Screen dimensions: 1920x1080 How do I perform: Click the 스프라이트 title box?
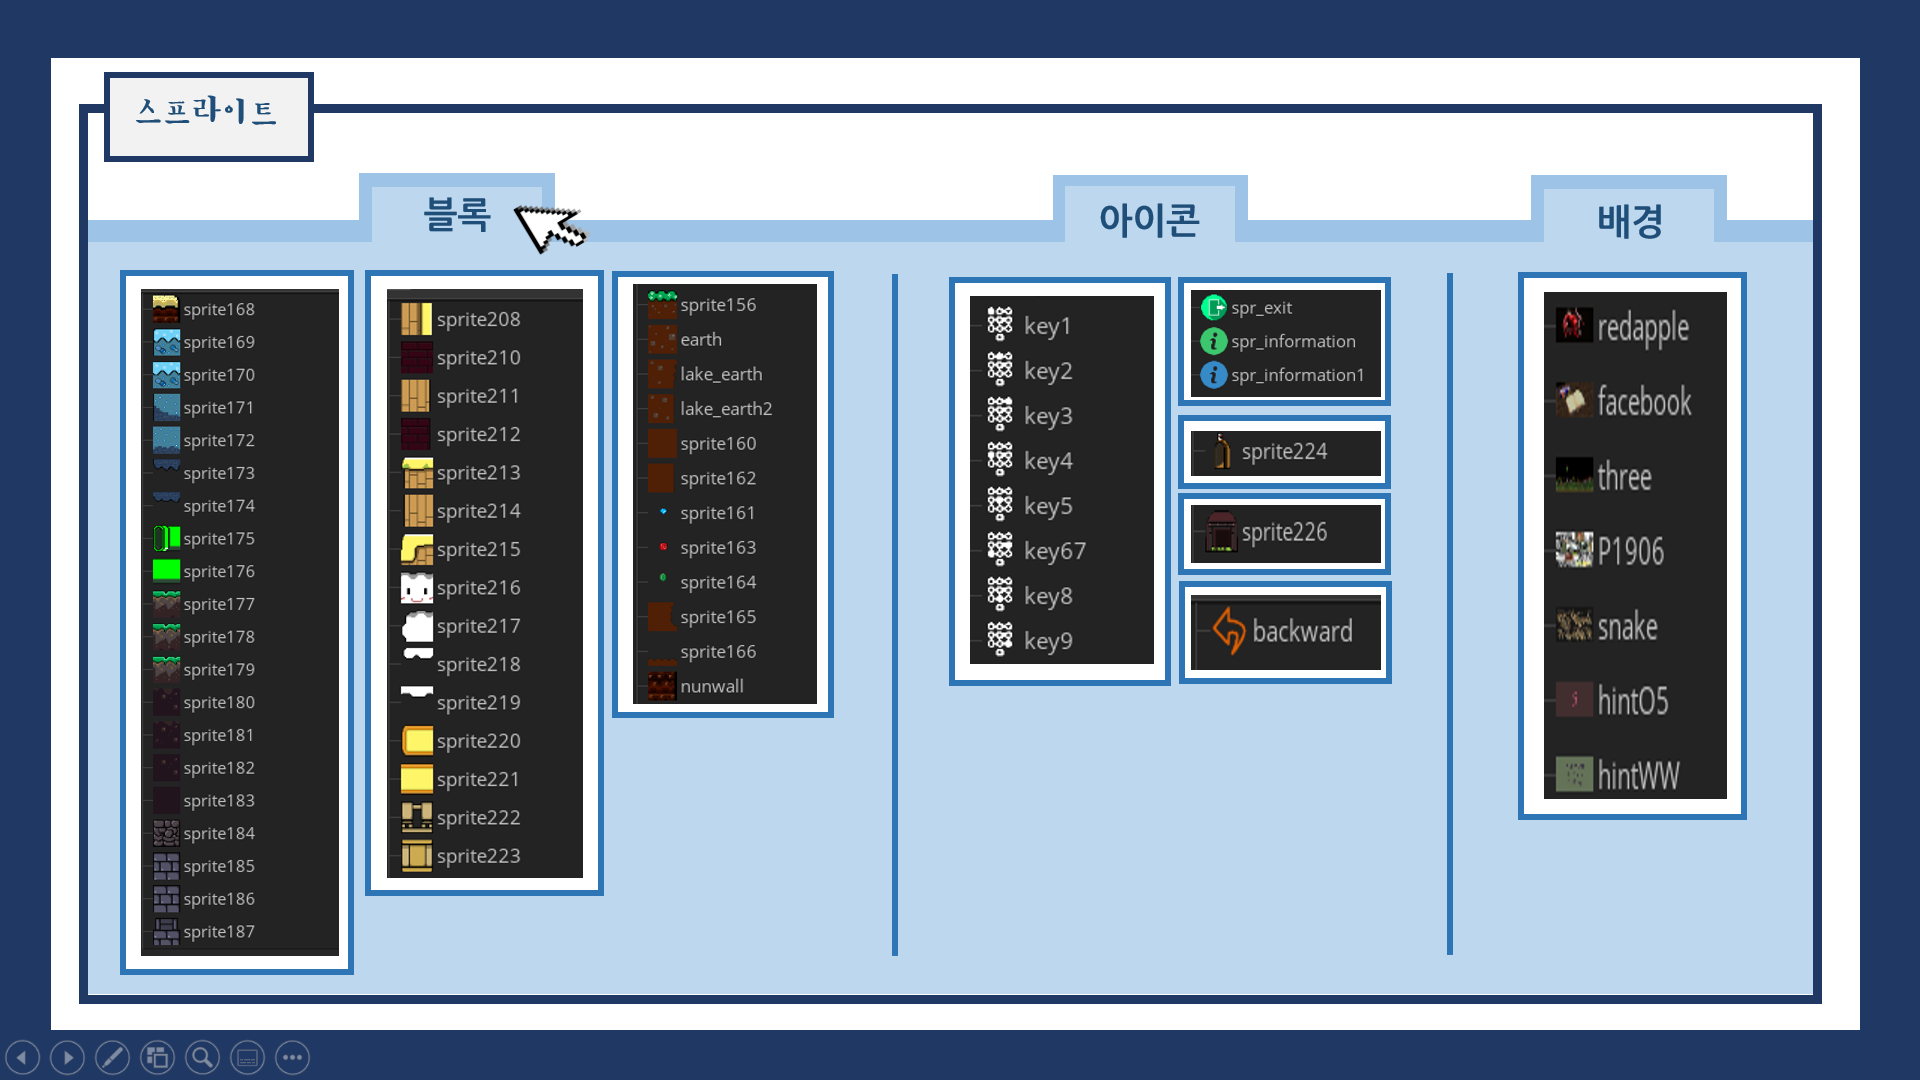pyautogui.click(x=208, y=114)
